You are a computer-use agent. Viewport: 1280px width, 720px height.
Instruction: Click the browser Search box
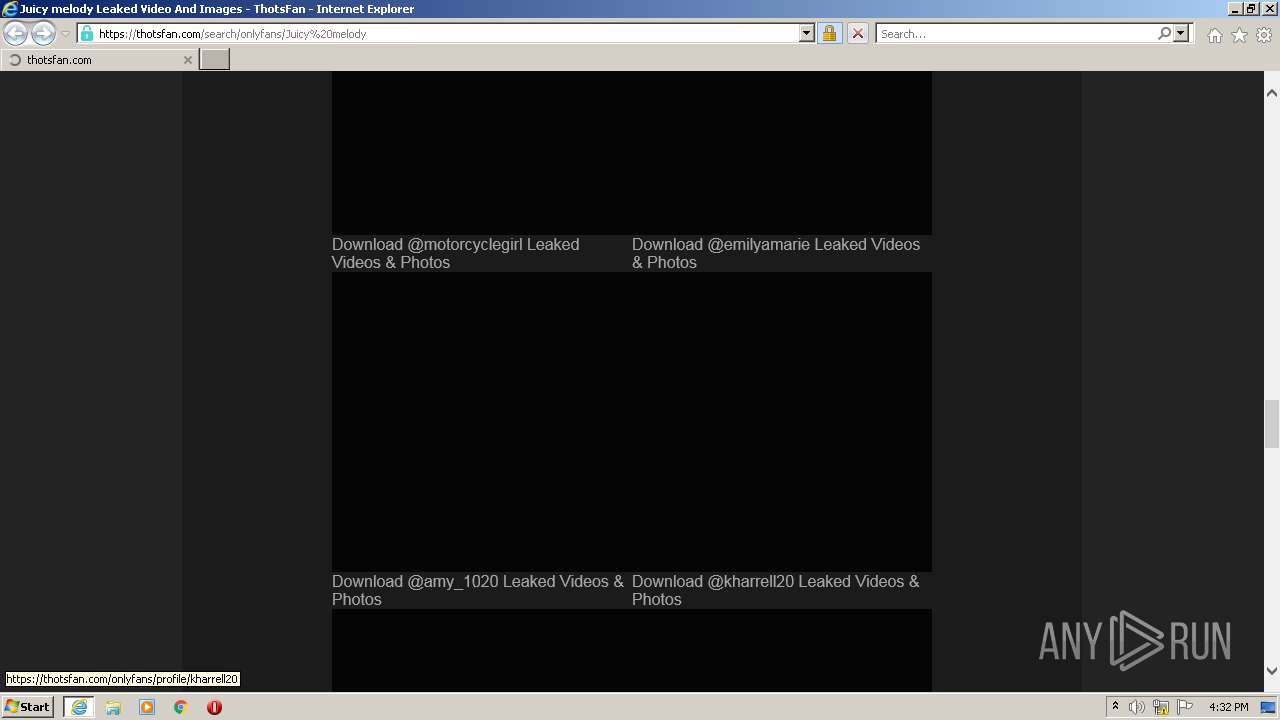click(1016, 33)
